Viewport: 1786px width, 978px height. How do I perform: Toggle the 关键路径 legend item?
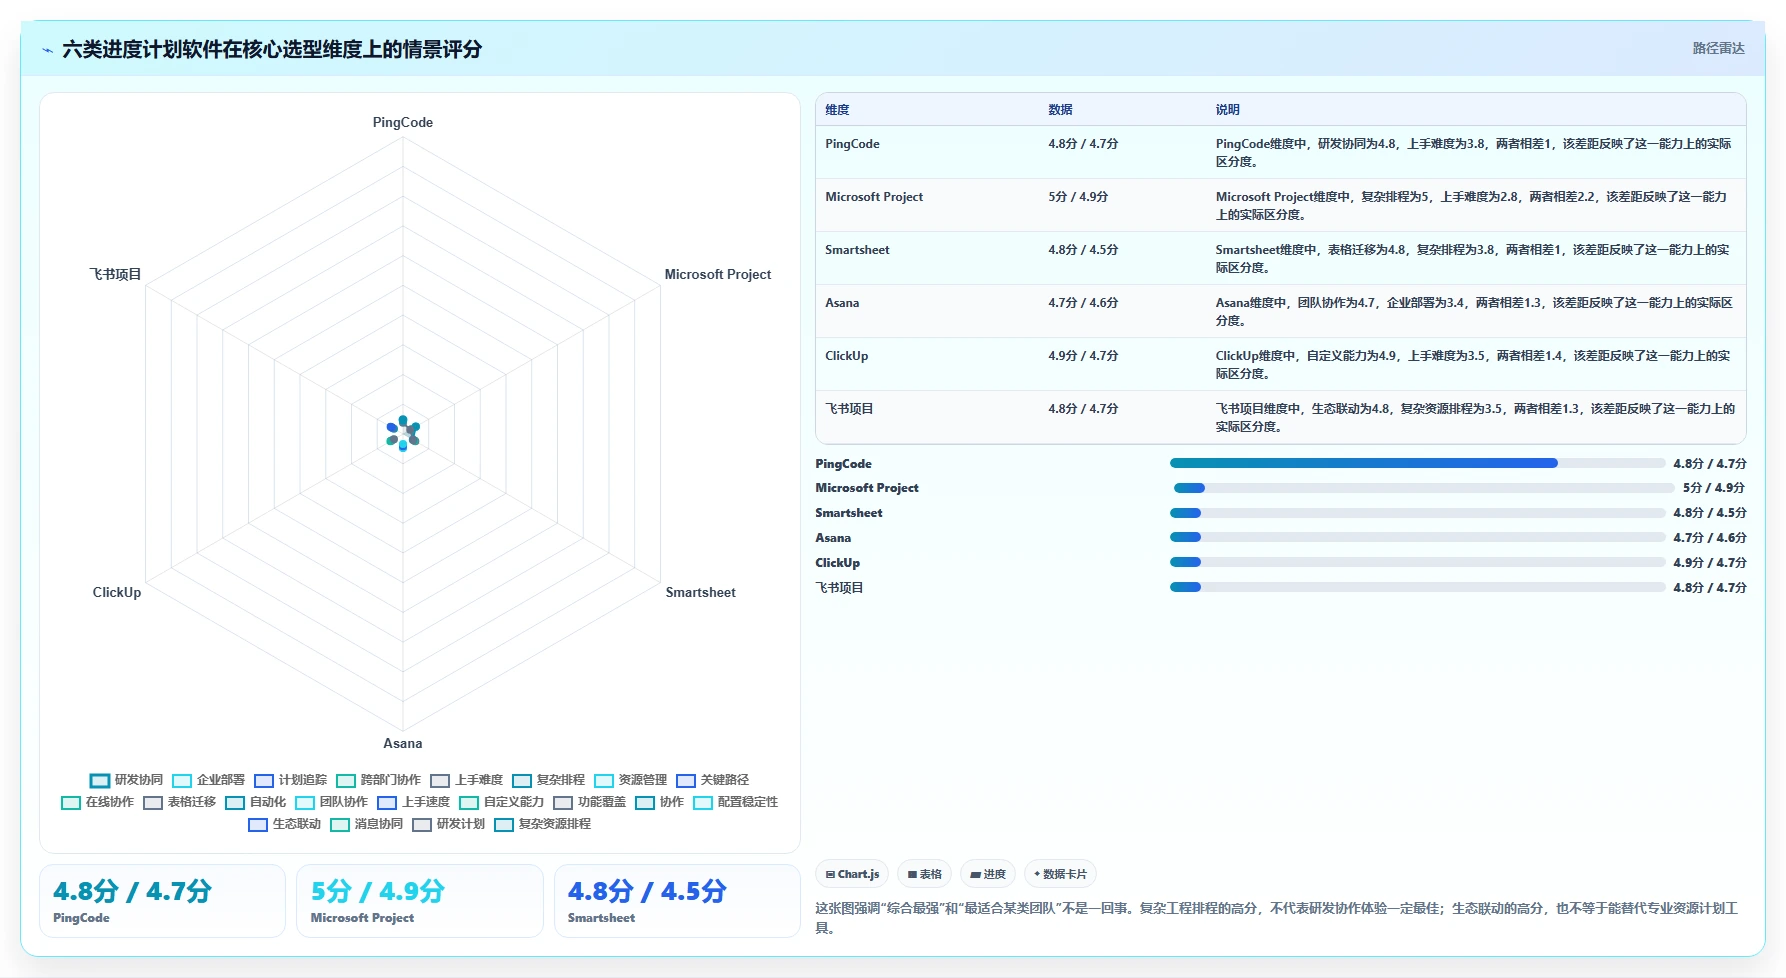712,780
